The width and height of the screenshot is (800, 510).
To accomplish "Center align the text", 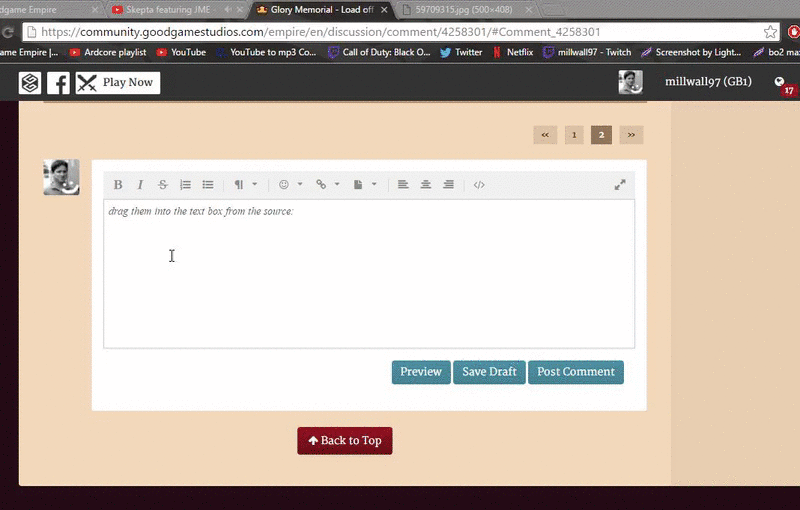I will point(426,185).
